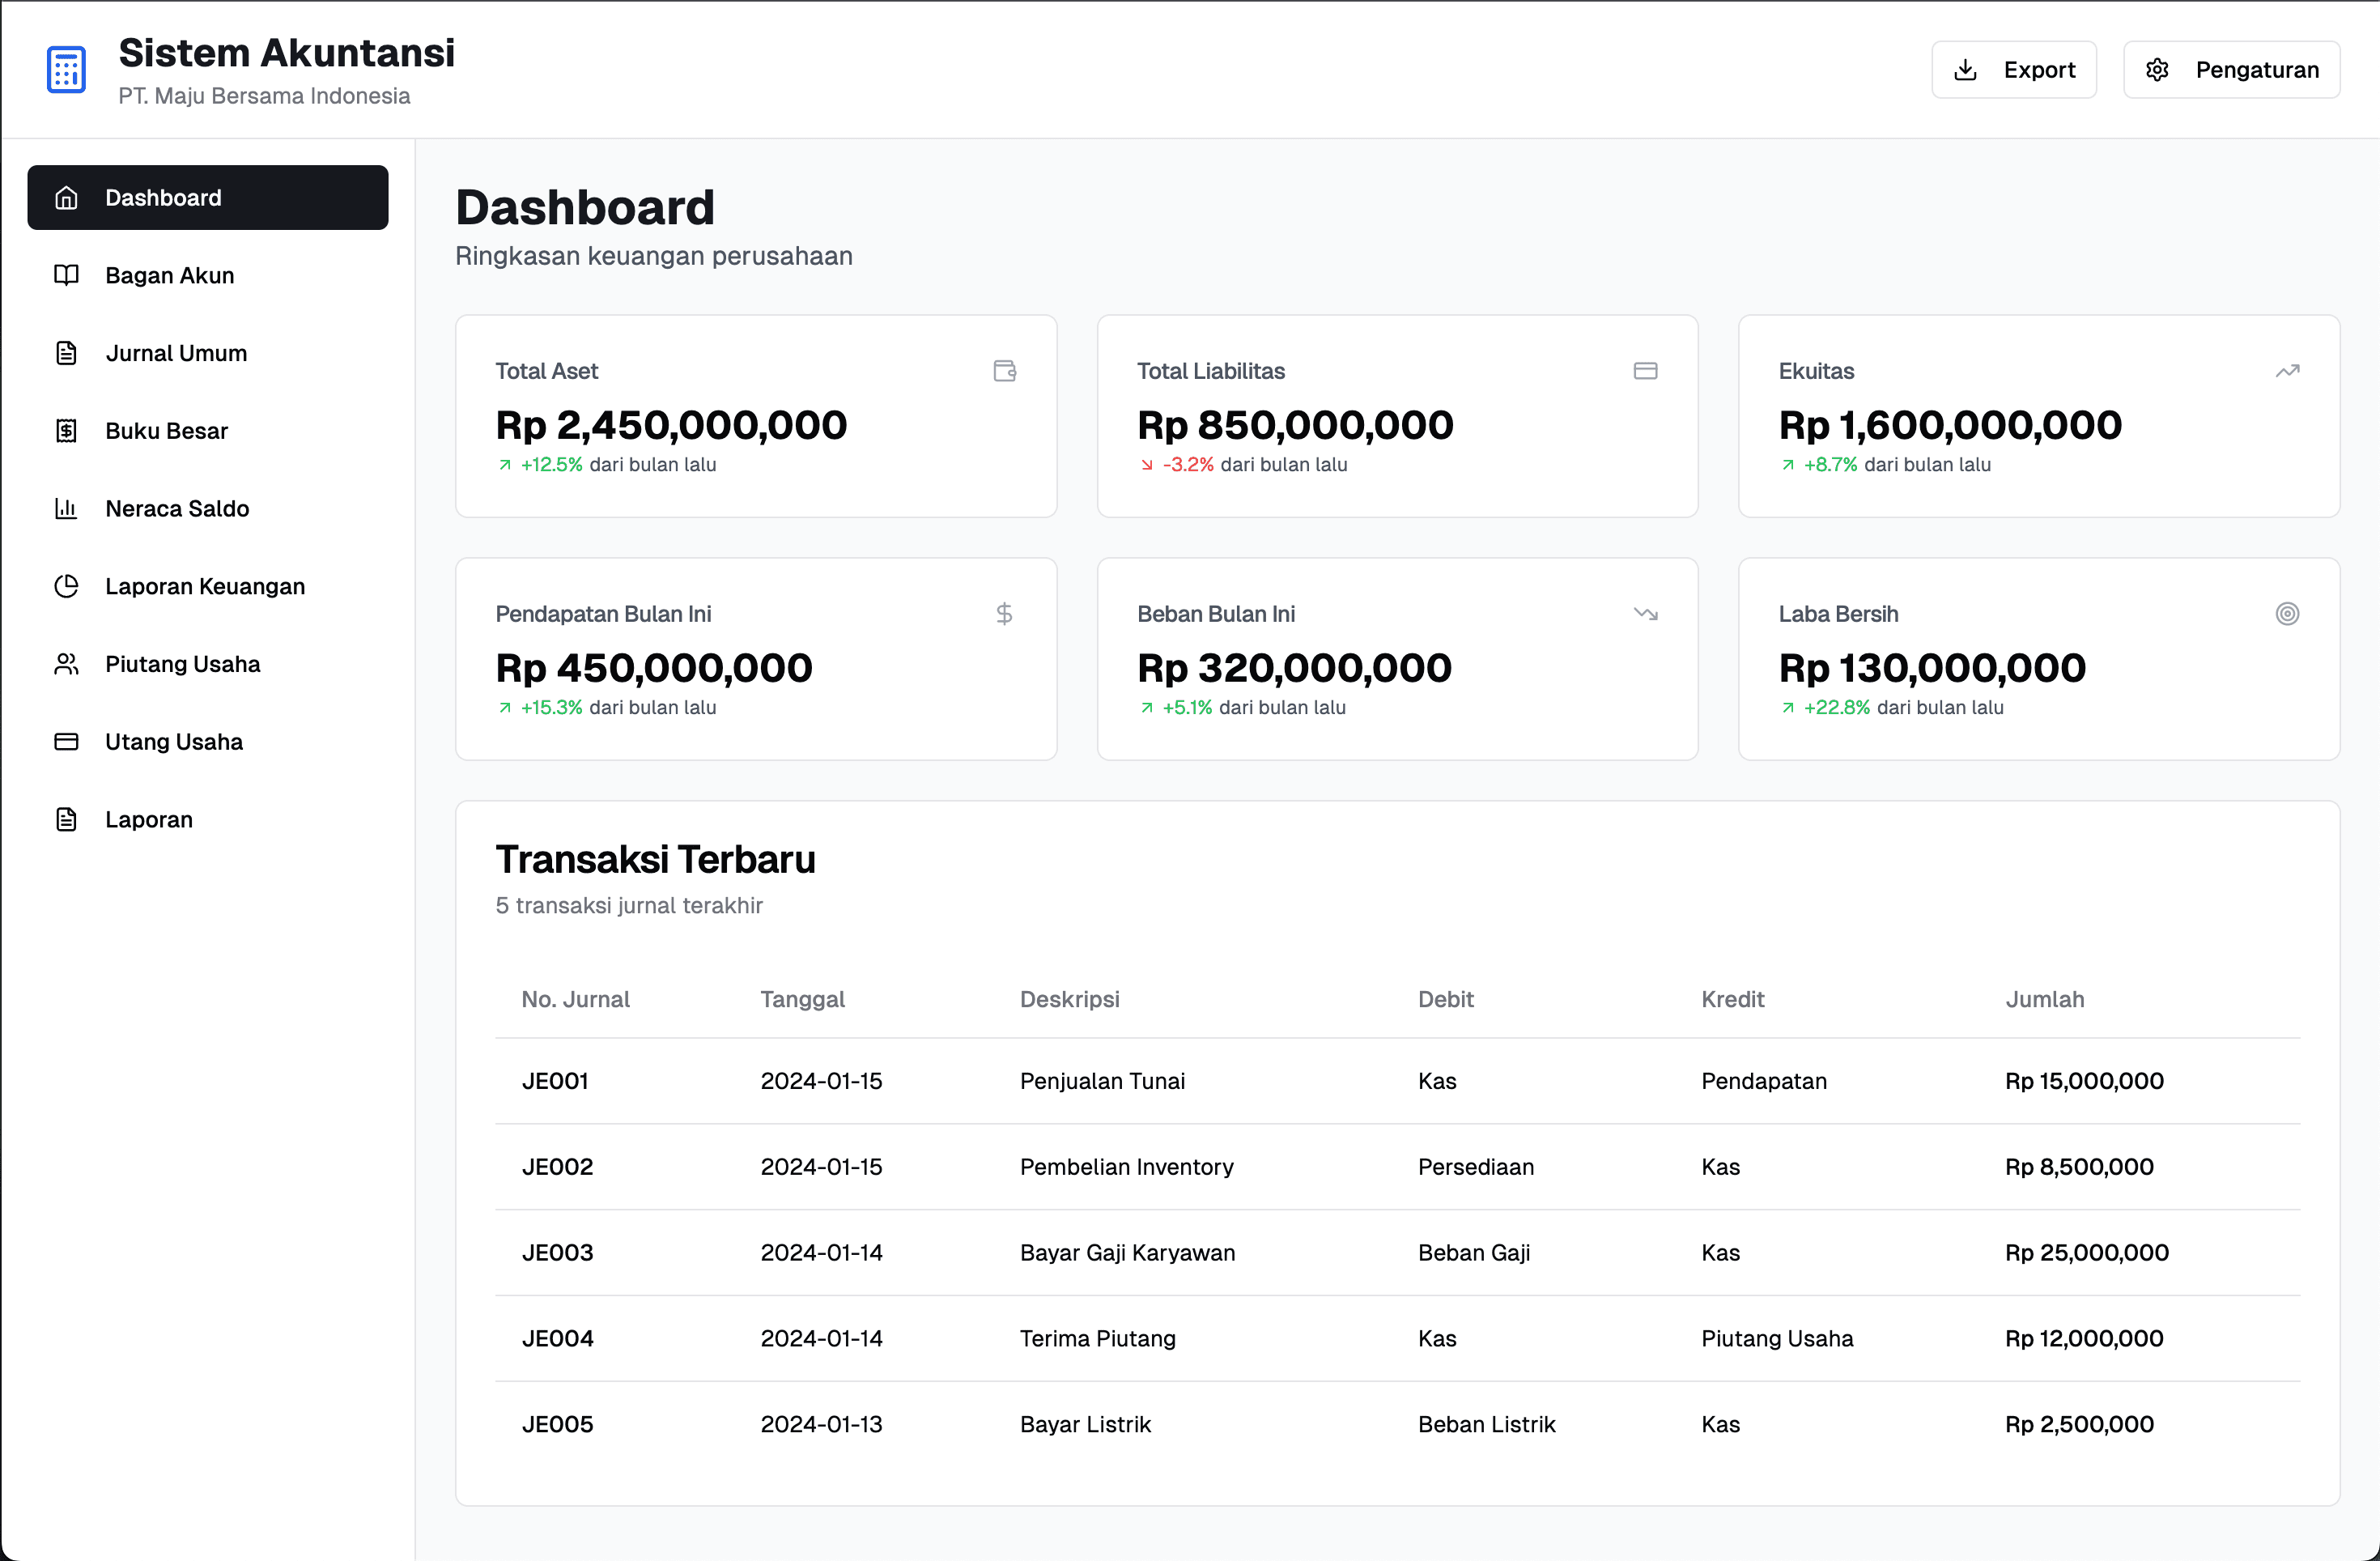Click the amount Rp 25,000,000

point(2087,1253)
